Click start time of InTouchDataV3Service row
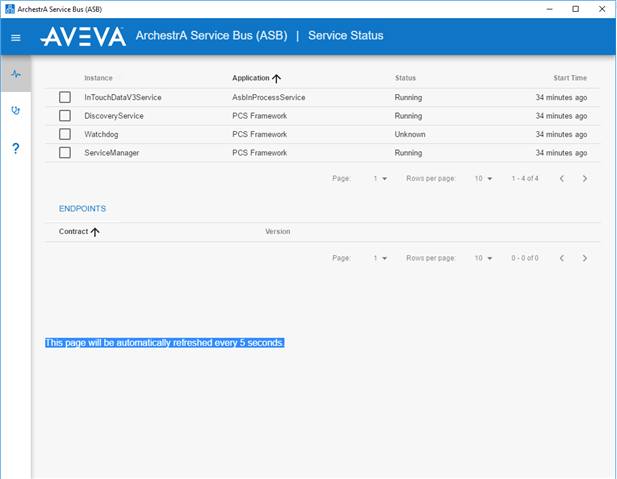Viewport: 617px width, 479px height. tap(561, 97)
